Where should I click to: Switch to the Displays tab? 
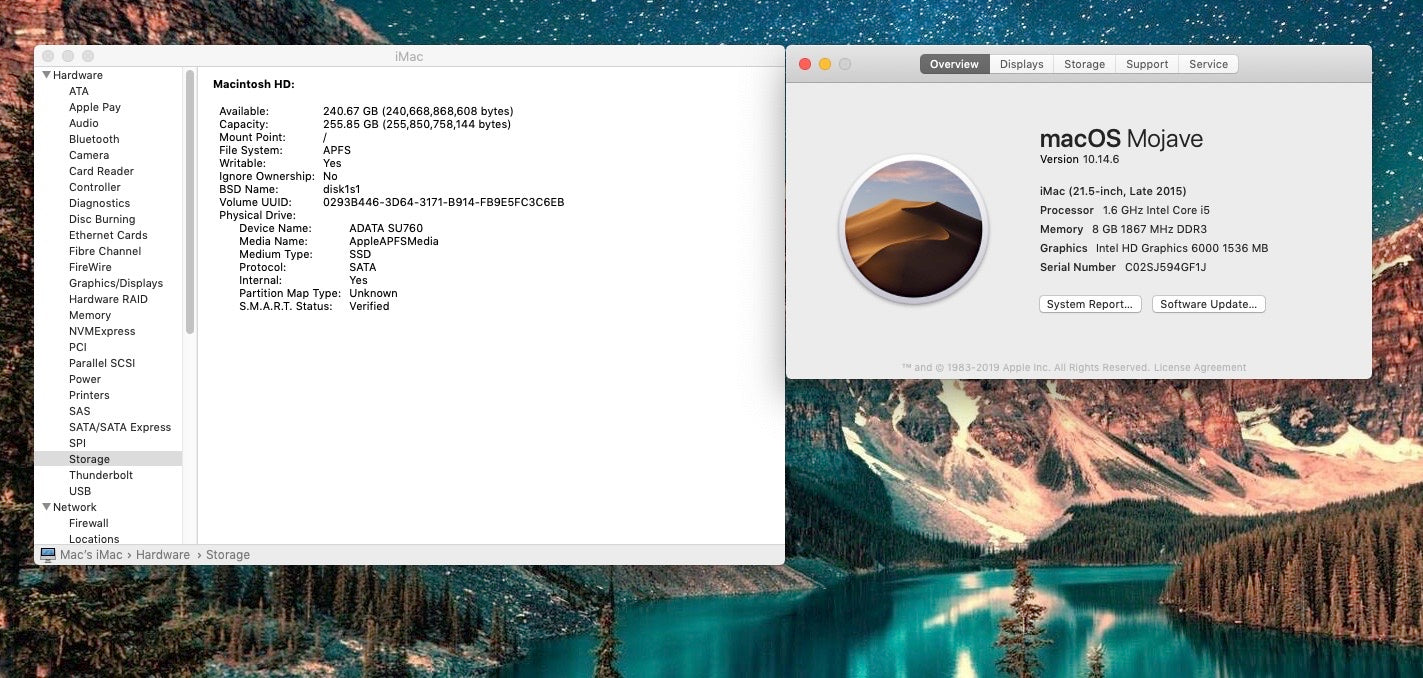[1021, 64]
